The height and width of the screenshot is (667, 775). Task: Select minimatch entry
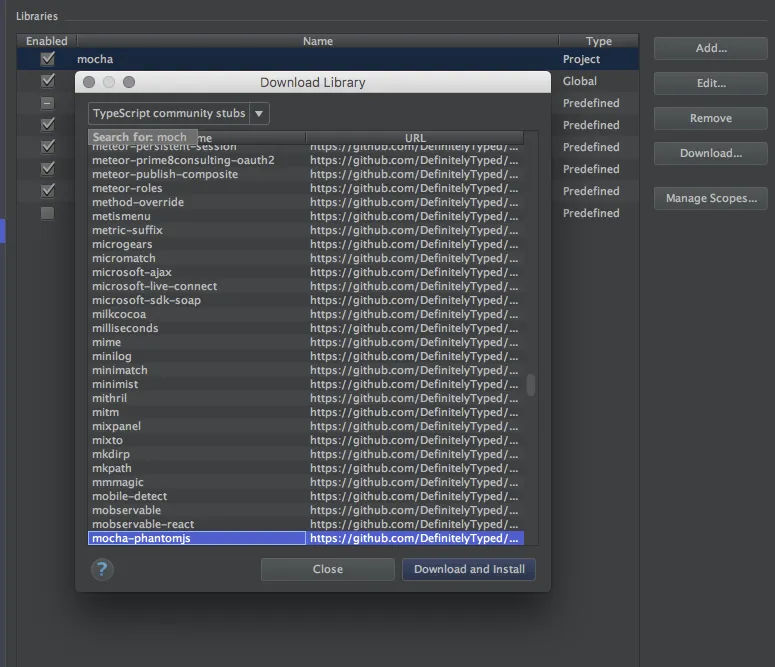coord(197,370)
